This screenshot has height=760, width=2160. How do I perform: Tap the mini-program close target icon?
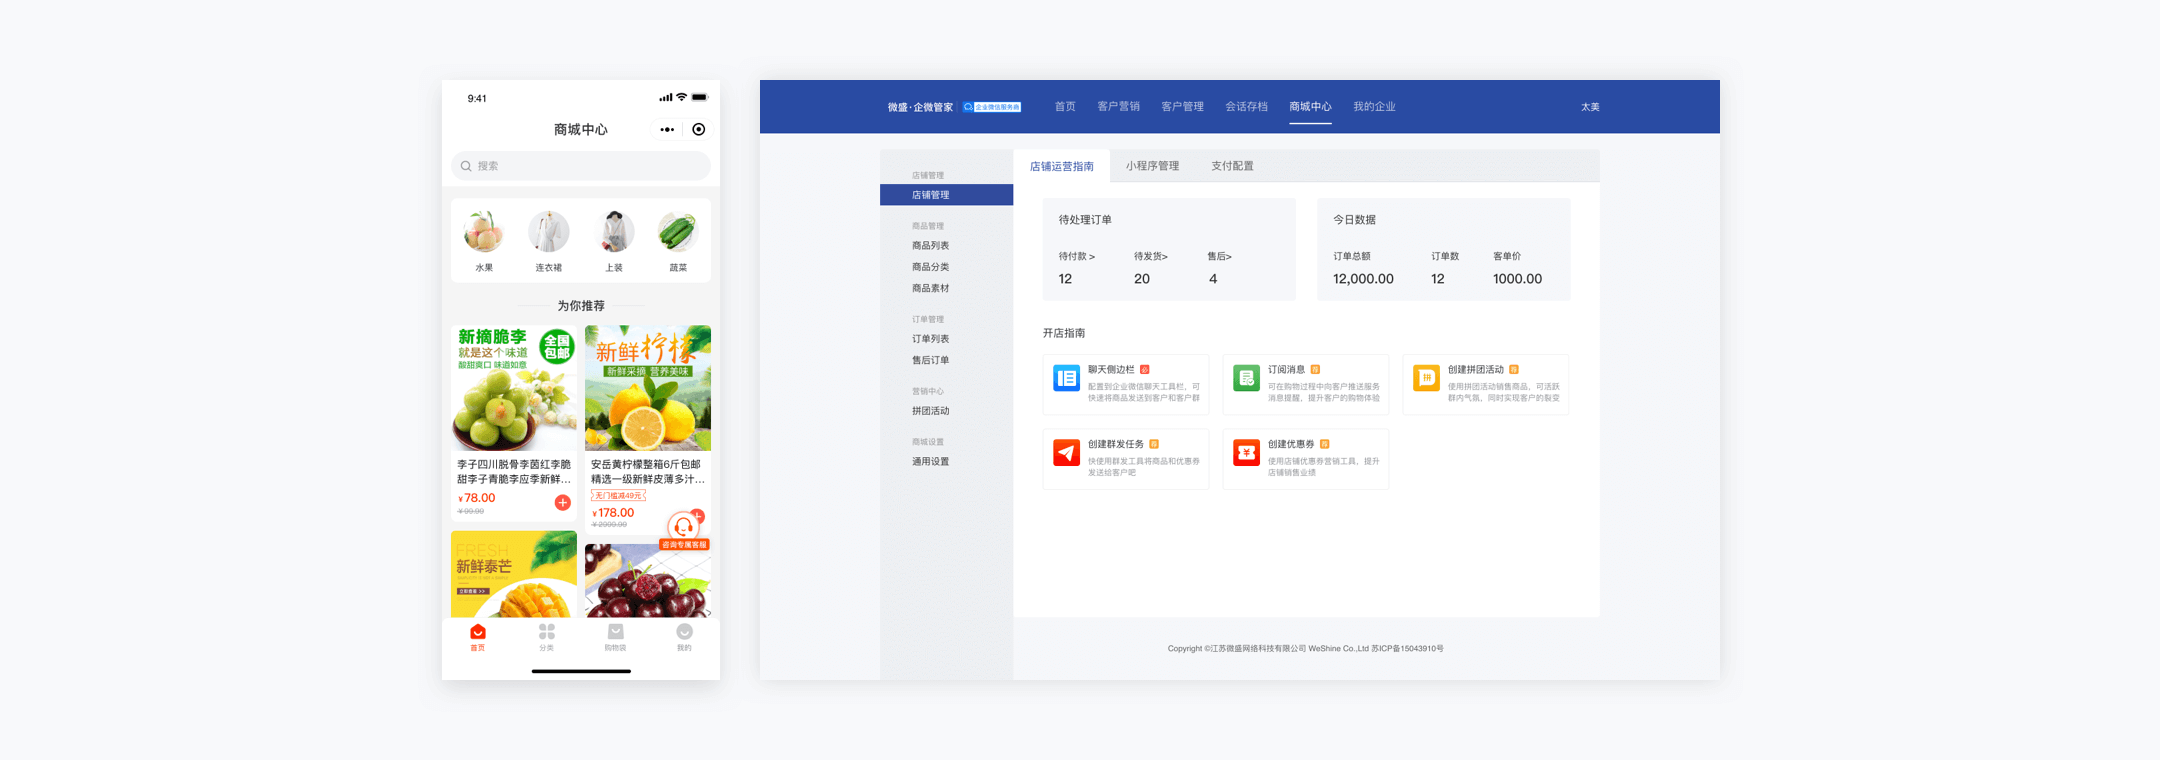tap(699, 129)
